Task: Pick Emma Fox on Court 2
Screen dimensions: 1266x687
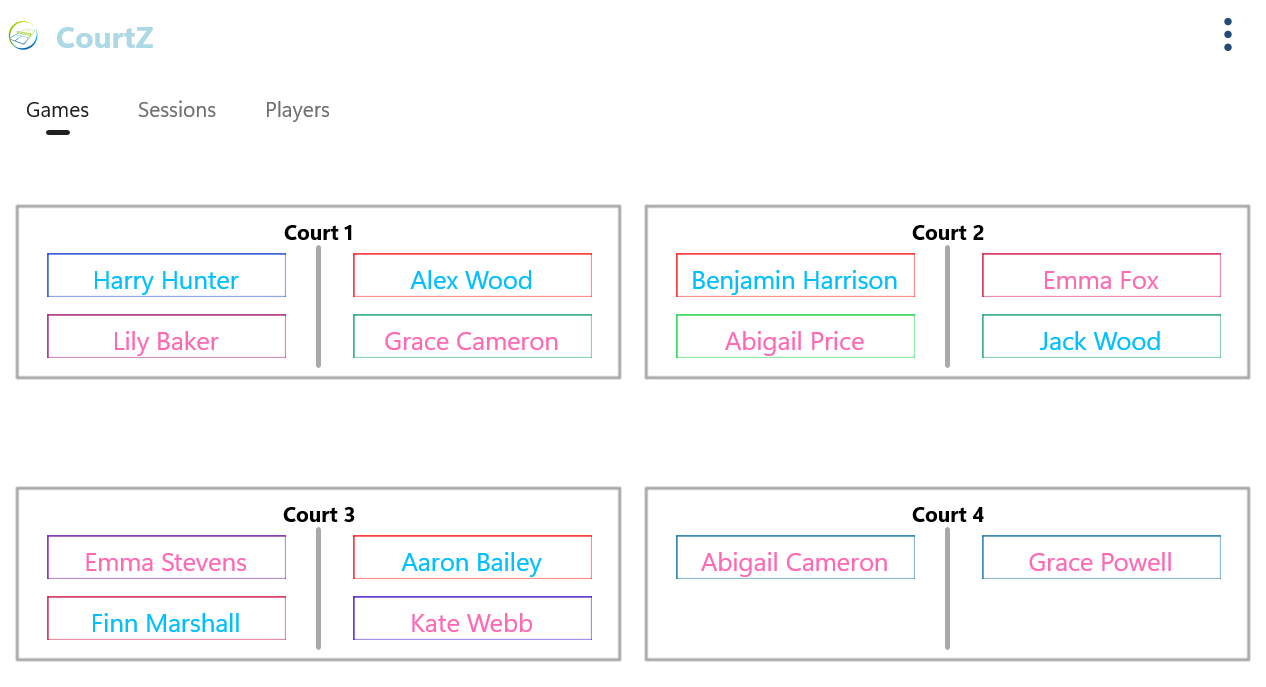Action: (1101, 276)
